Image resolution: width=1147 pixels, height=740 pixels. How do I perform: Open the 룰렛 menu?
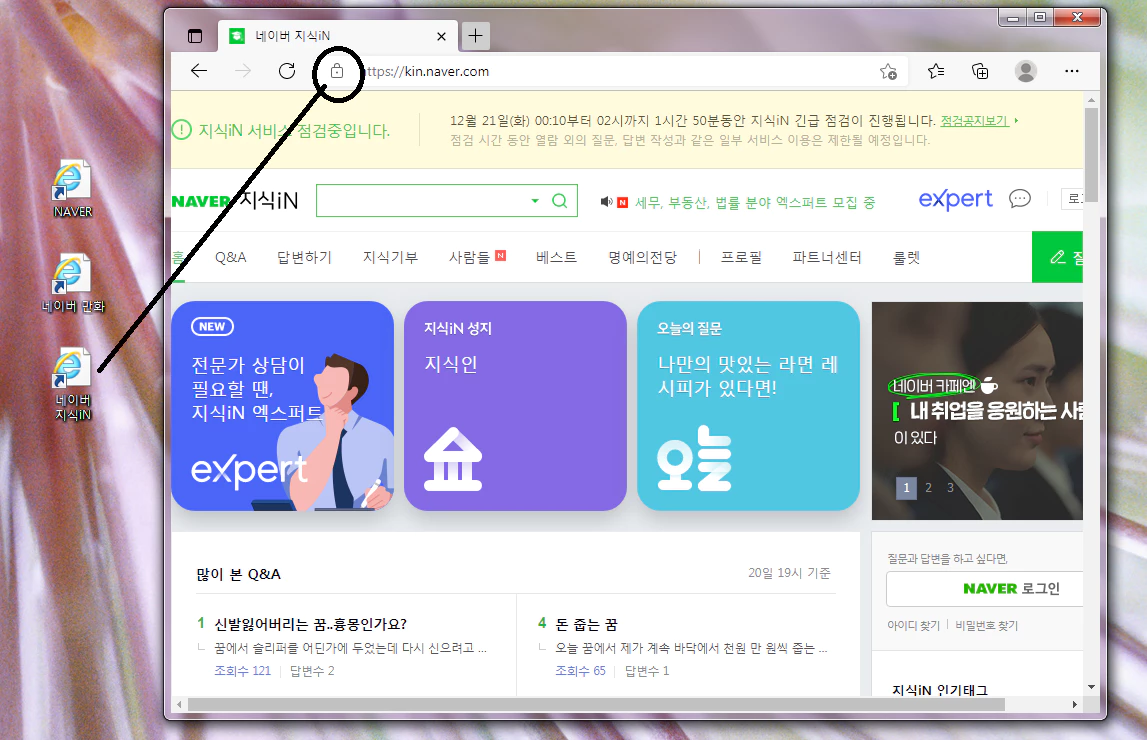pos(906,257)
